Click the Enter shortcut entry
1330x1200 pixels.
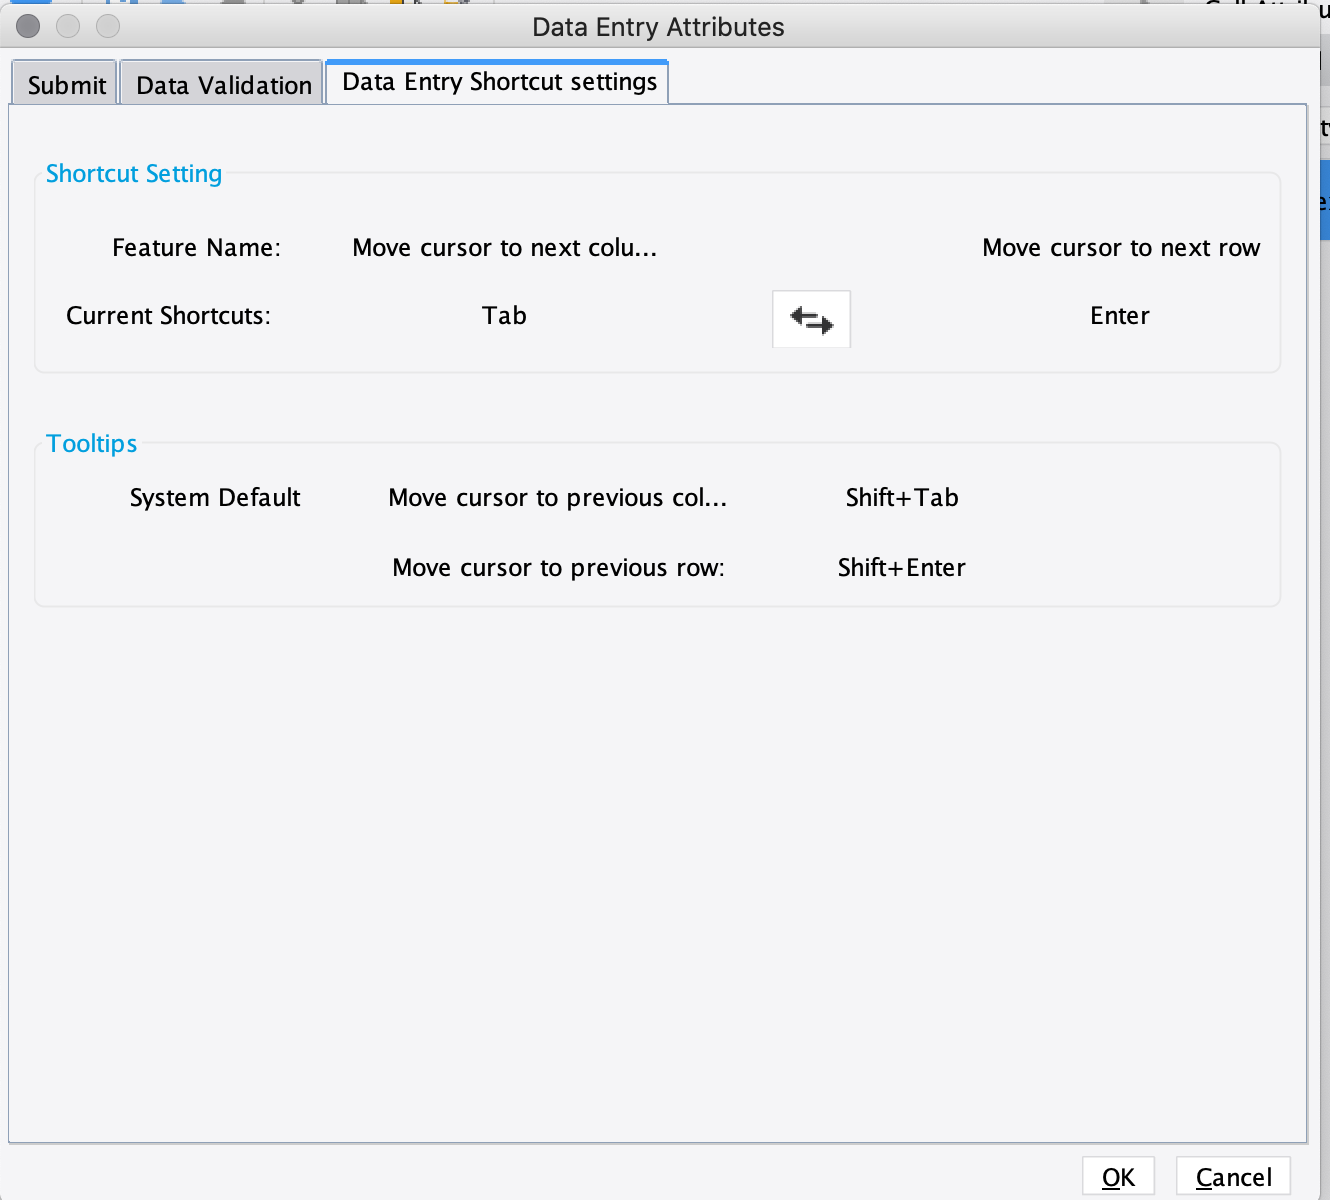coord(1119,315)
